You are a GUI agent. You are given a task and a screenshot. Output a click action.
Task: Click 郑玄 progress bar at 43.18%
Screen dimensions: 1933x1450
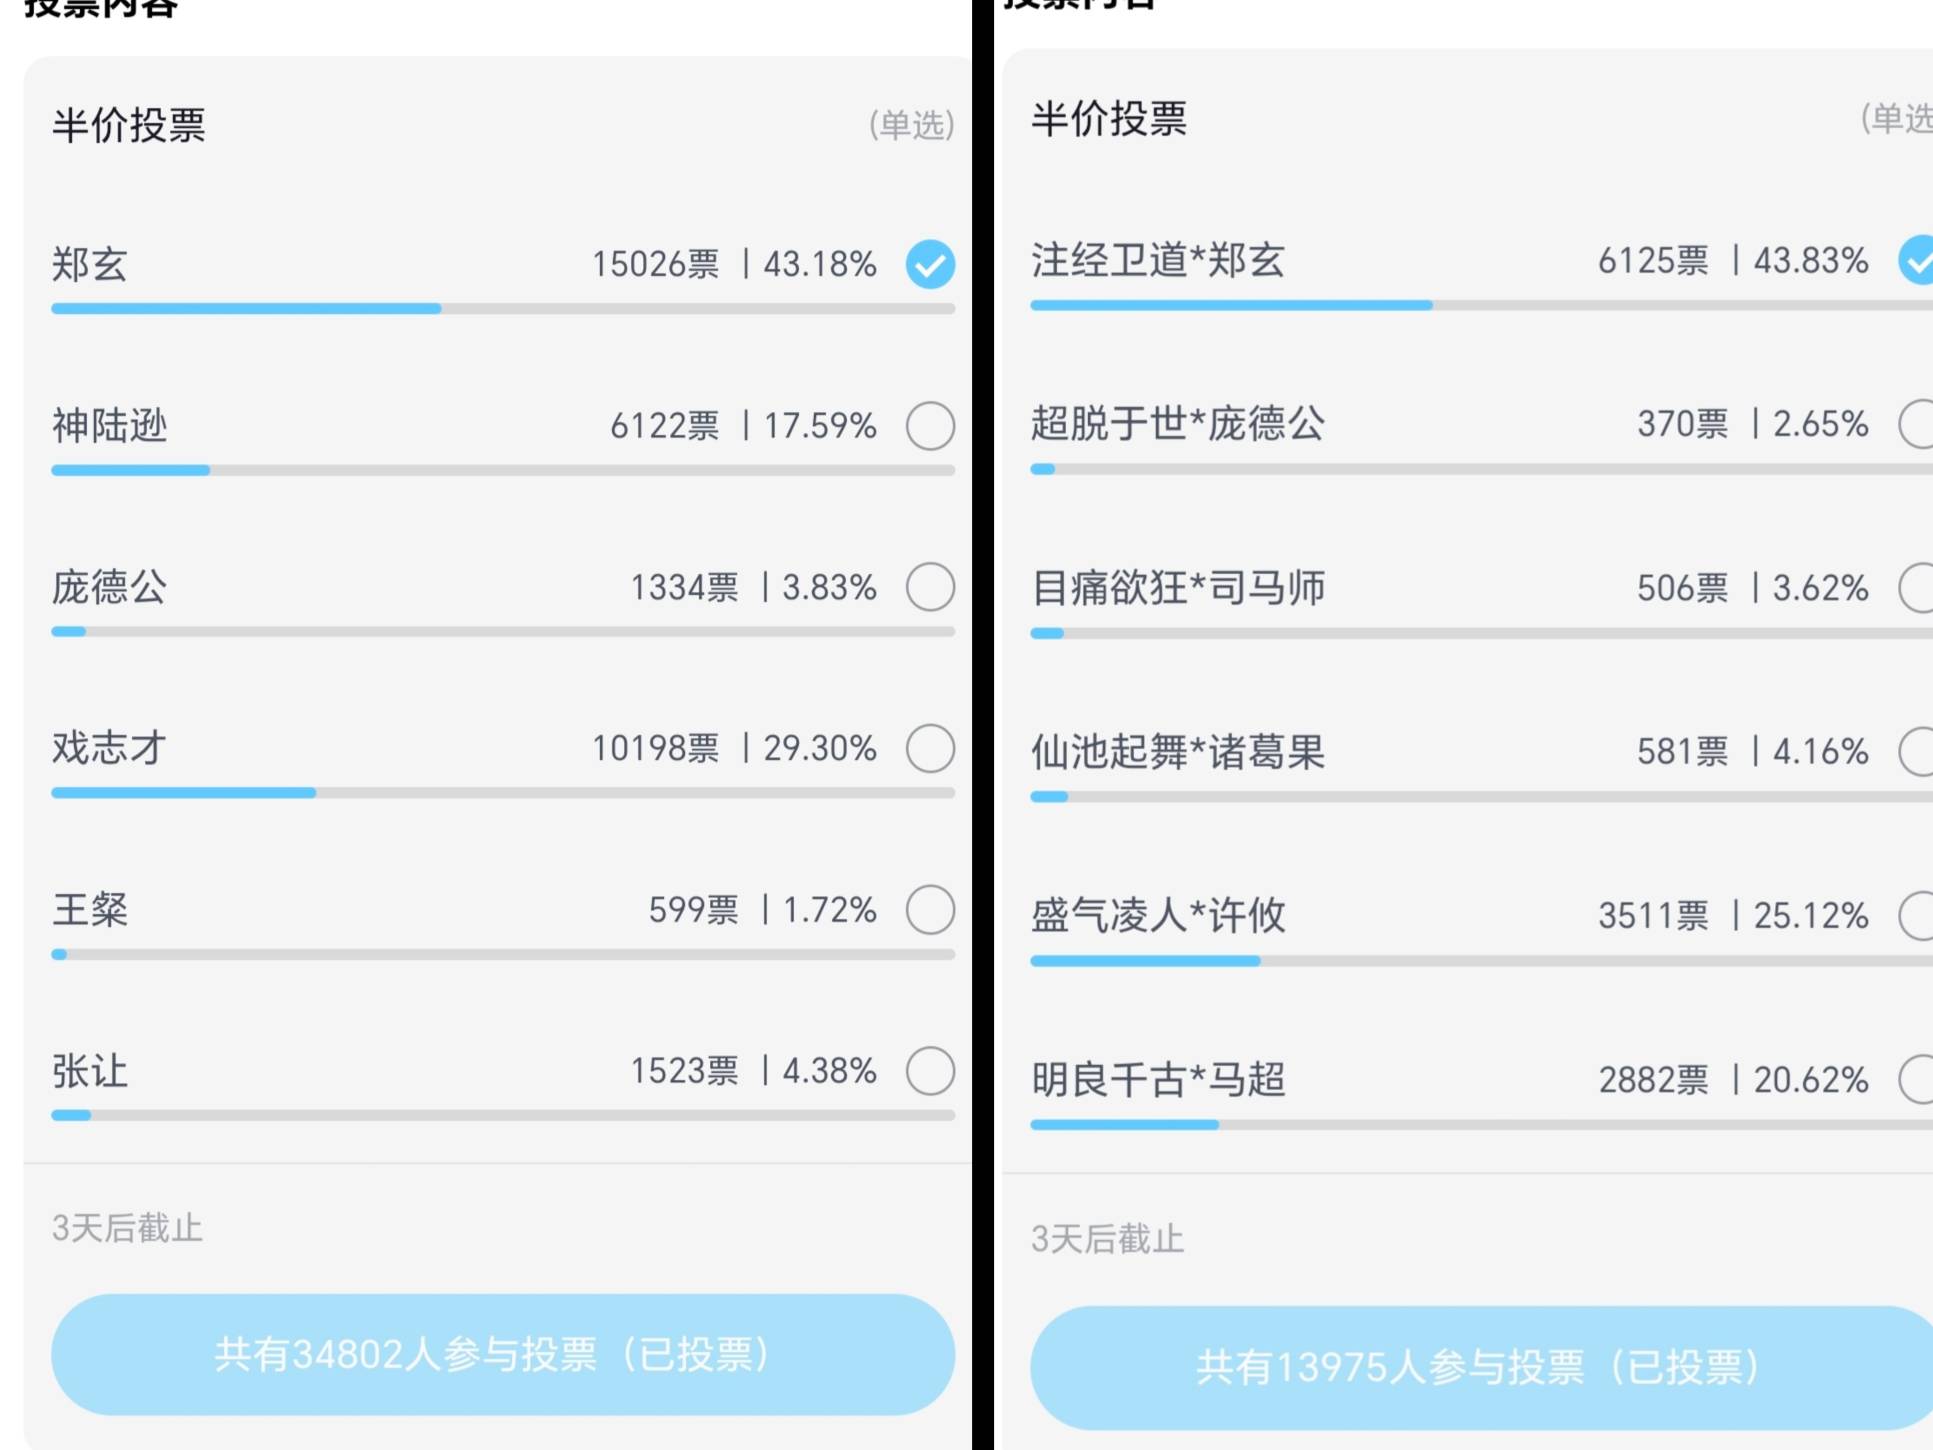pos(502,309)
